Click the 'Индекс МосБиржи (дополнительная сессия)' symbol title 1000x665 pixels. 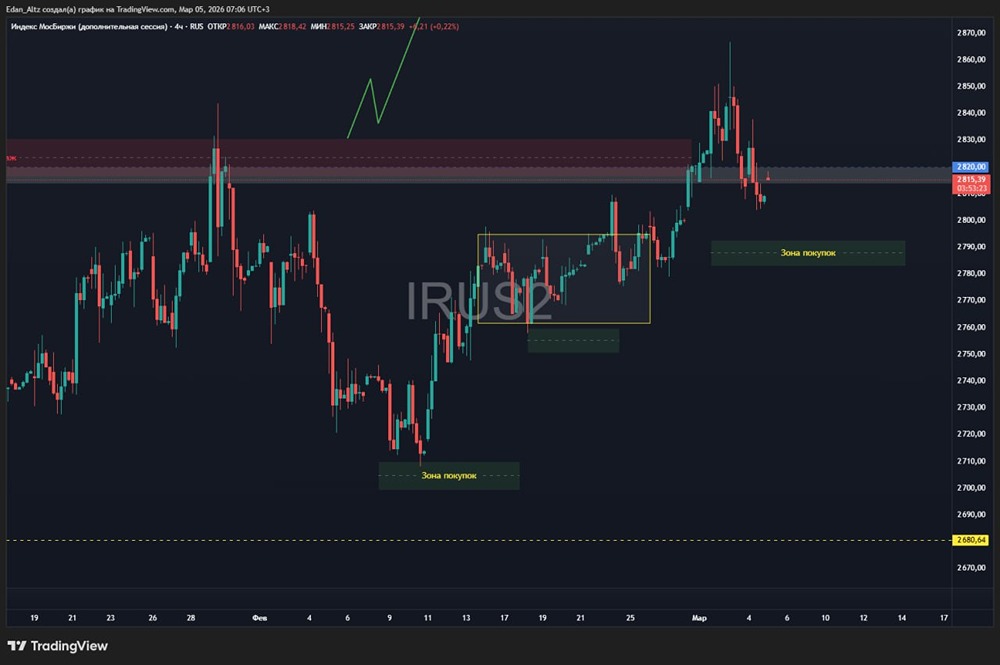click(89, 27)
